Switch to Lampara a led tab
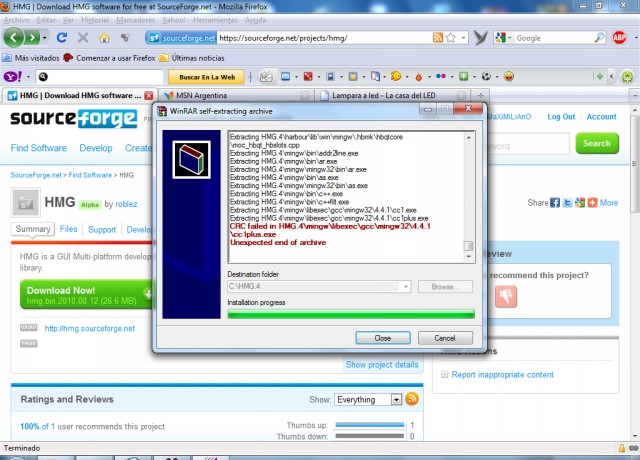 [392, 96]
